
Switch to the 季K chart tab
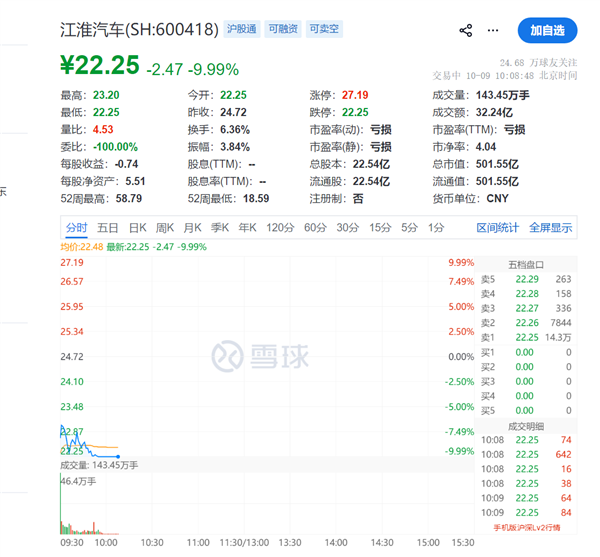point(220,228)
